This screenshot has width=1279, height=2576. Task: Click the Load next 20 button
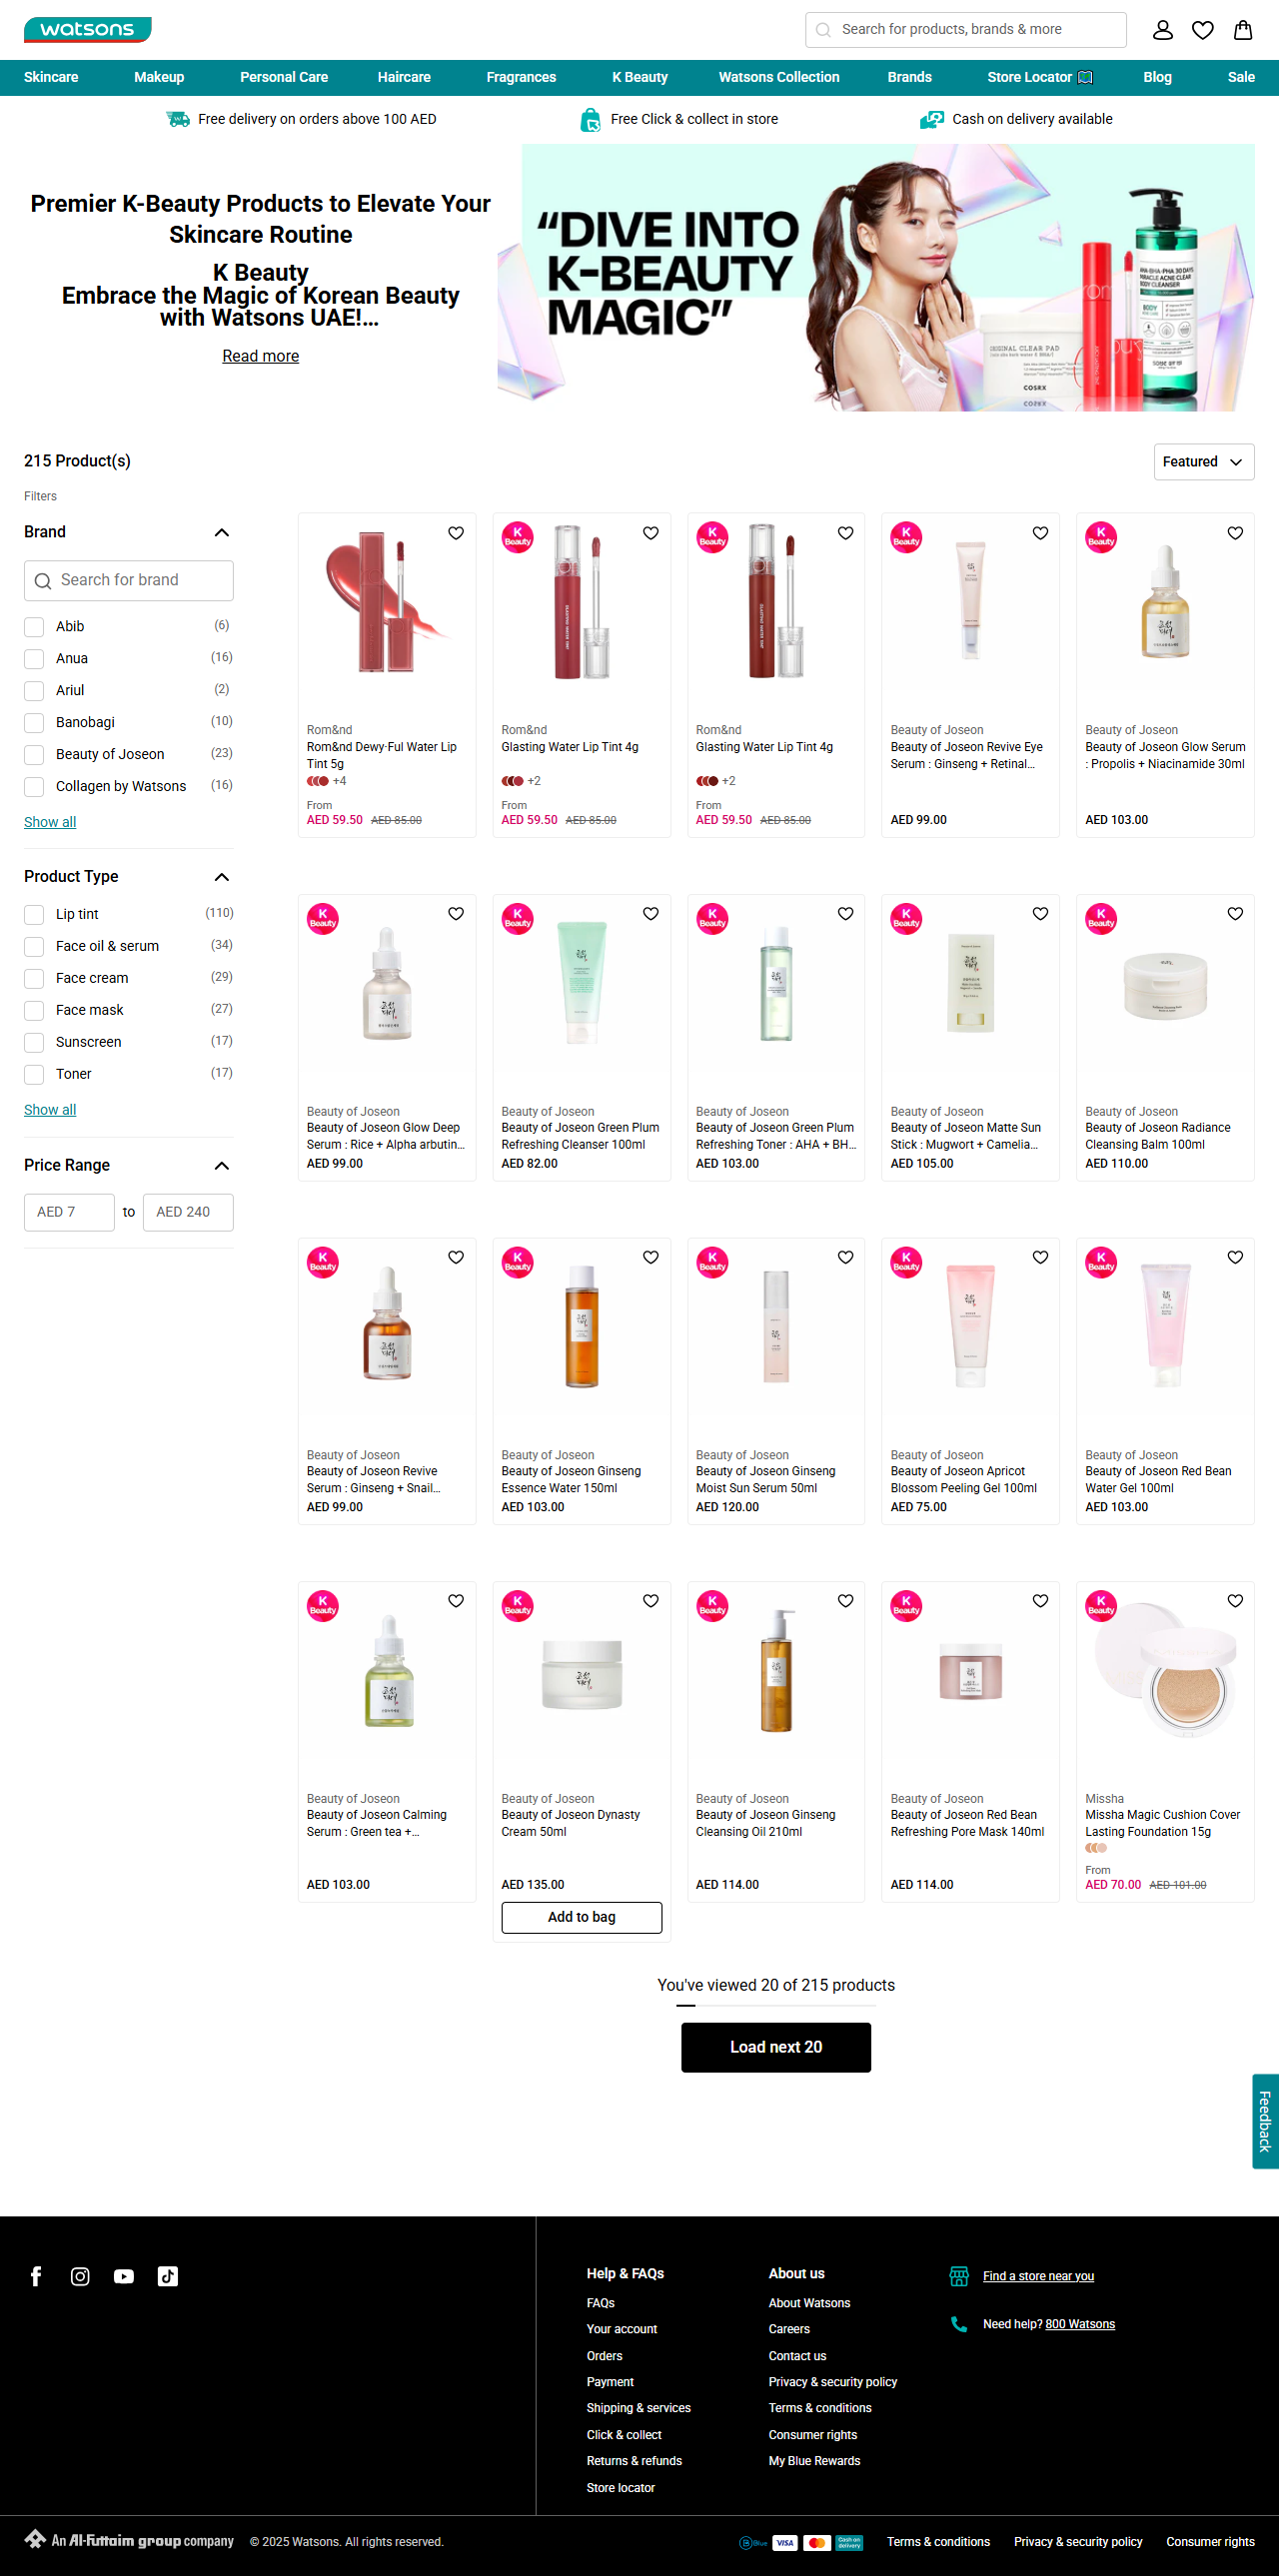(x=776, y=2047)
